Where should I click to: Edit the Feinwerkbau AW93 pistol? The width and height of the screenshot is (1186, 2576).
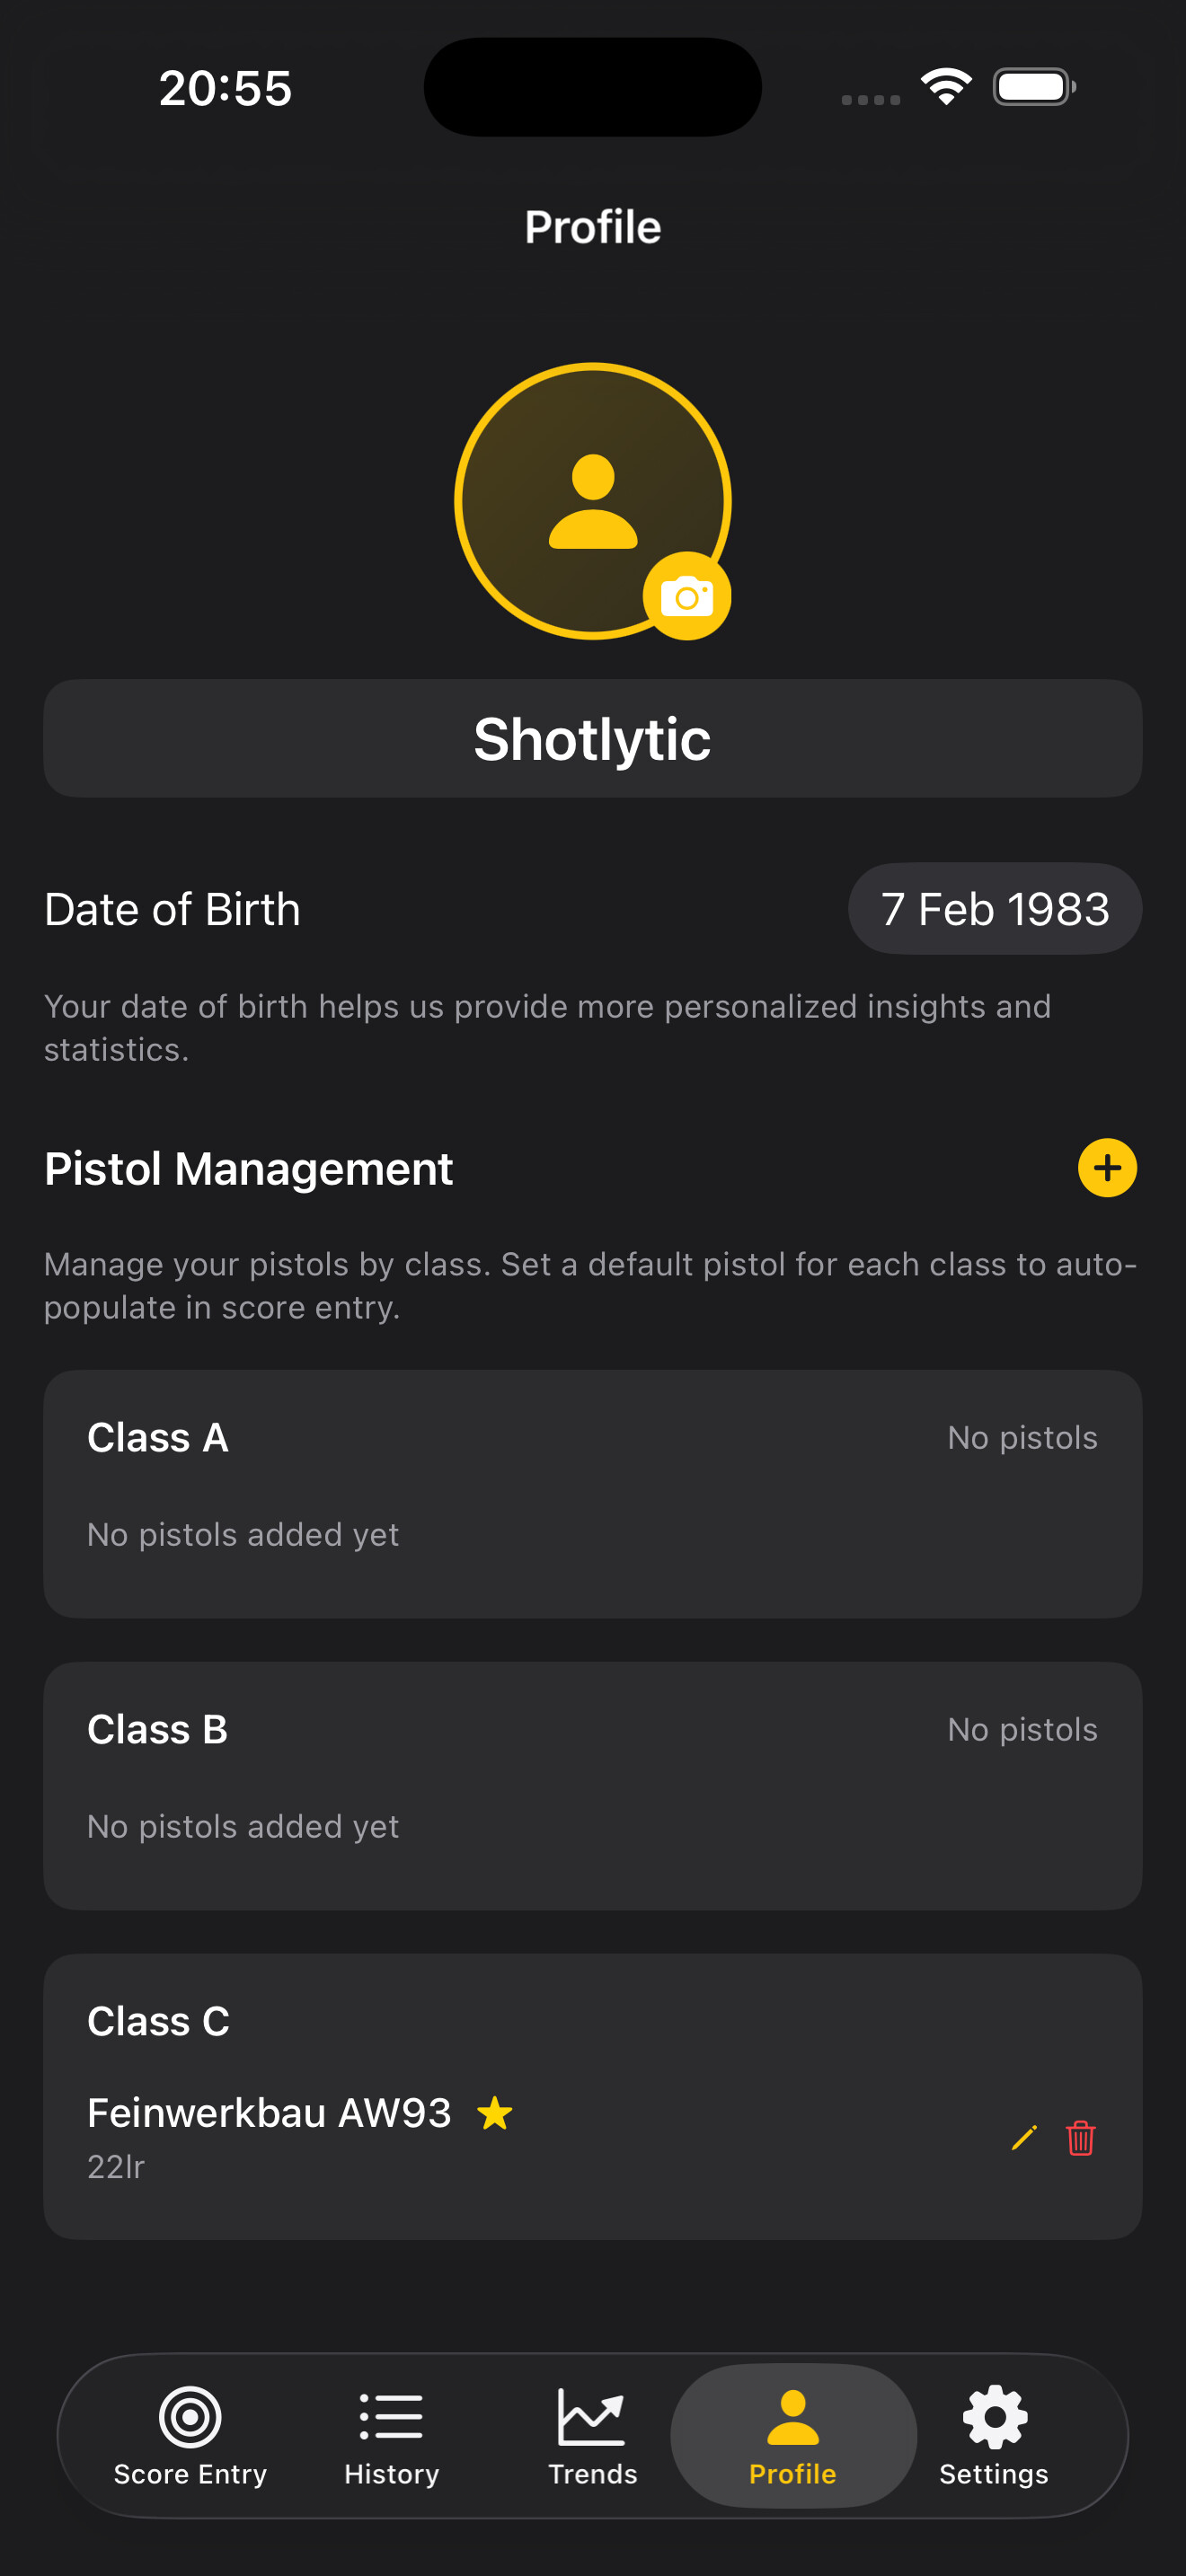(x=1023, y=2138)
